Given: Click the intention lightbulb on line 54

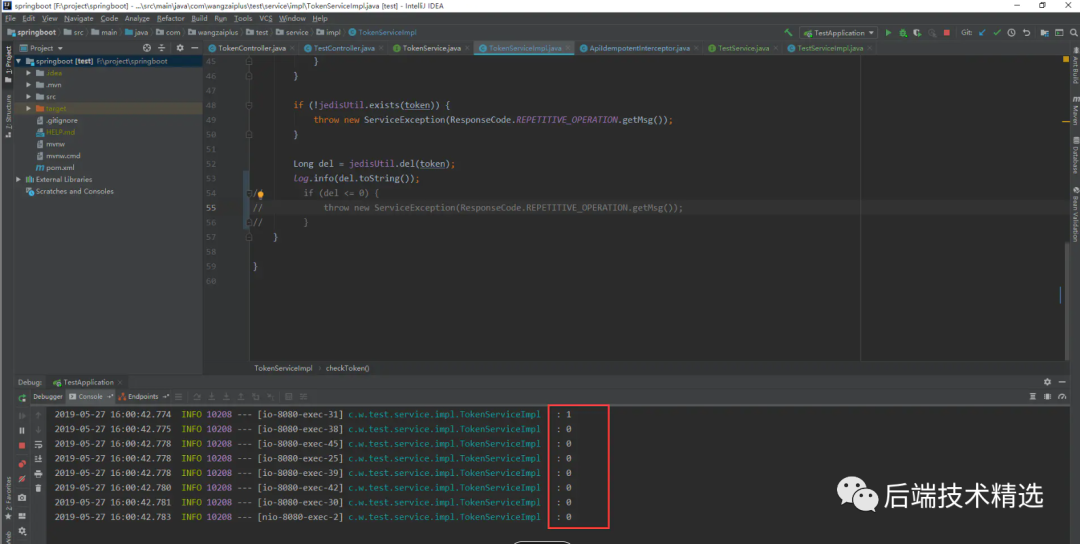Looking at the screenshot, I should pos(260,194).
